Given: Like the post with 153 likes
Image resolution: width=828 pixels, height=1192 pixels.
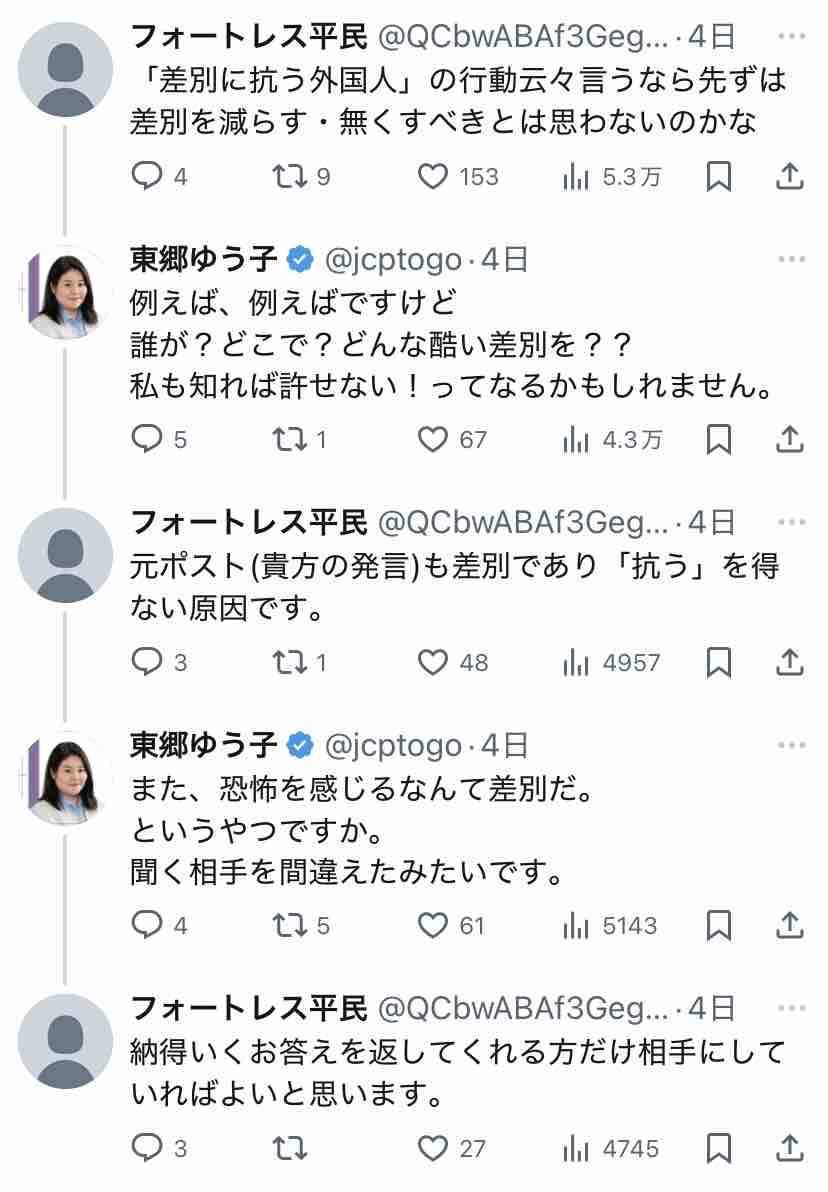Looking at the screenshot, I should coord(432,177).
